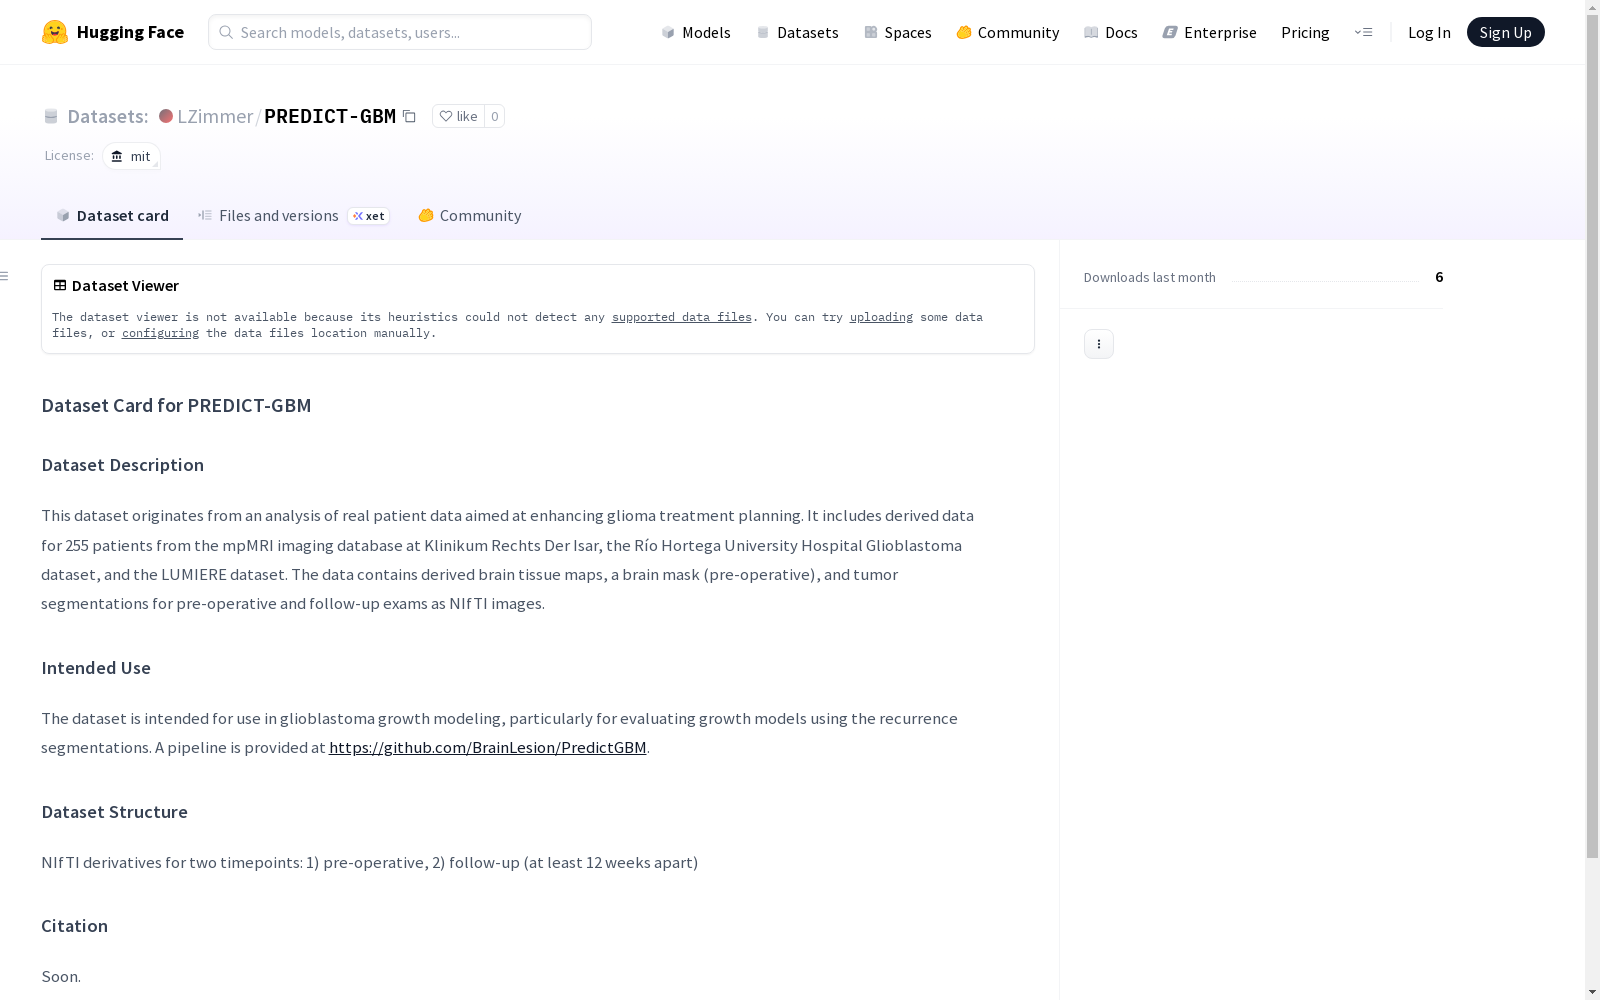This screenshot has height=1000, width=1600.
Task: Like the PREDICT-GBM dataset
Action: (x=458, y=116)
